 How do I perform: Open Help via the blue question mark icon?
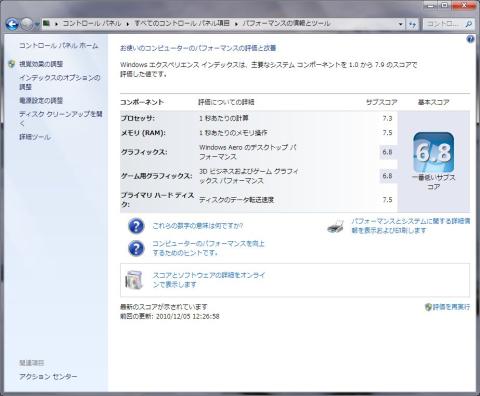[x=470, y=39]
